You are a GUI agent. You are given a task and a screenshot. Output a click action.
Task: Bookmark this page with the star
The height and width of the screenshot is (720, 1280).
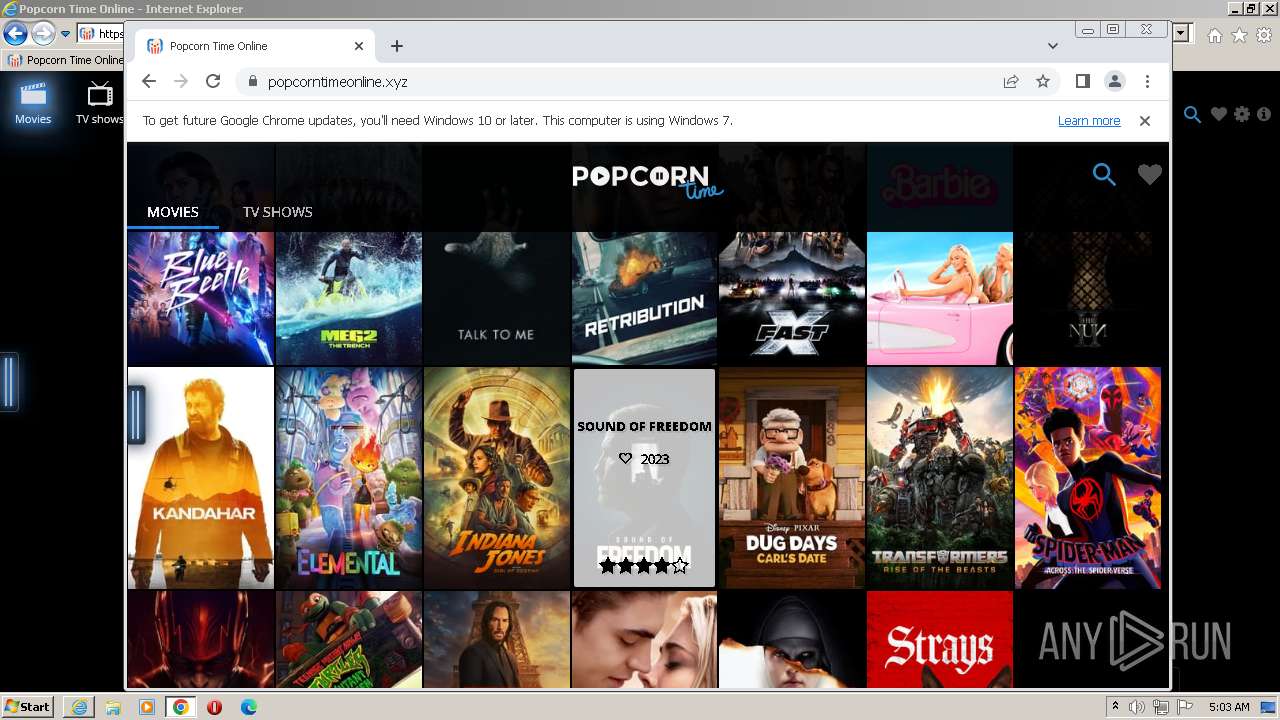1043,82
